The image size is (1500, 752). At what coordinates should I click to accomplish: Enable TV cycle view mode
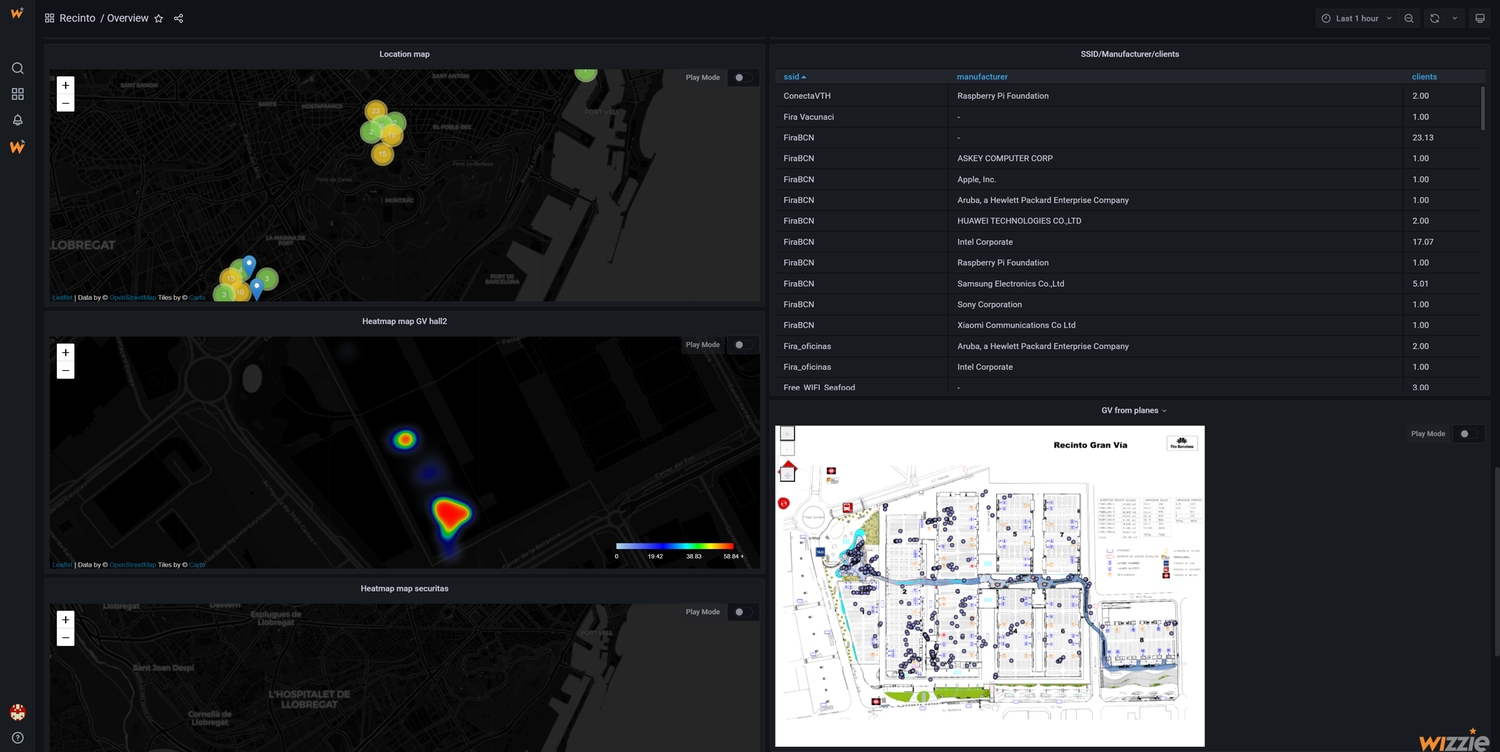coord(1480,18)
